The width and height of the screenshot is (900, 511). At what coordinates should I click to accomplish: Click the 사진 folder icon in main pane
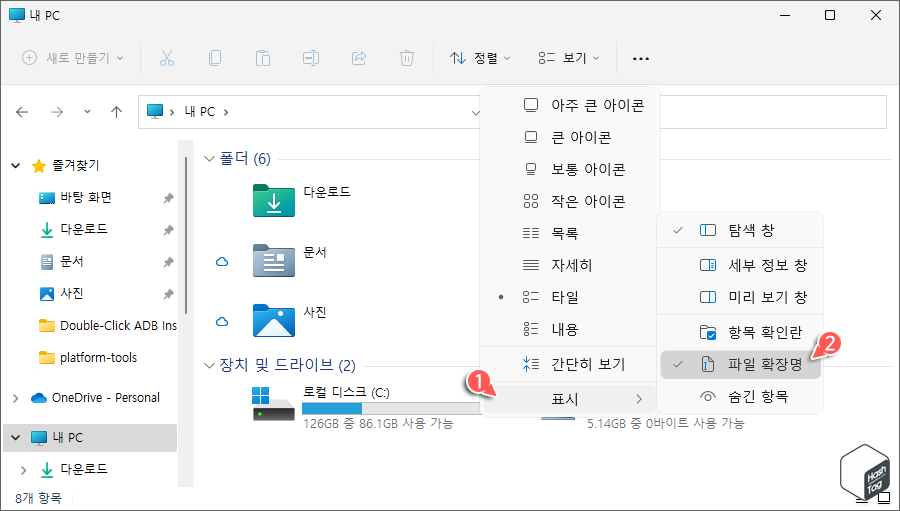[274, 320]
